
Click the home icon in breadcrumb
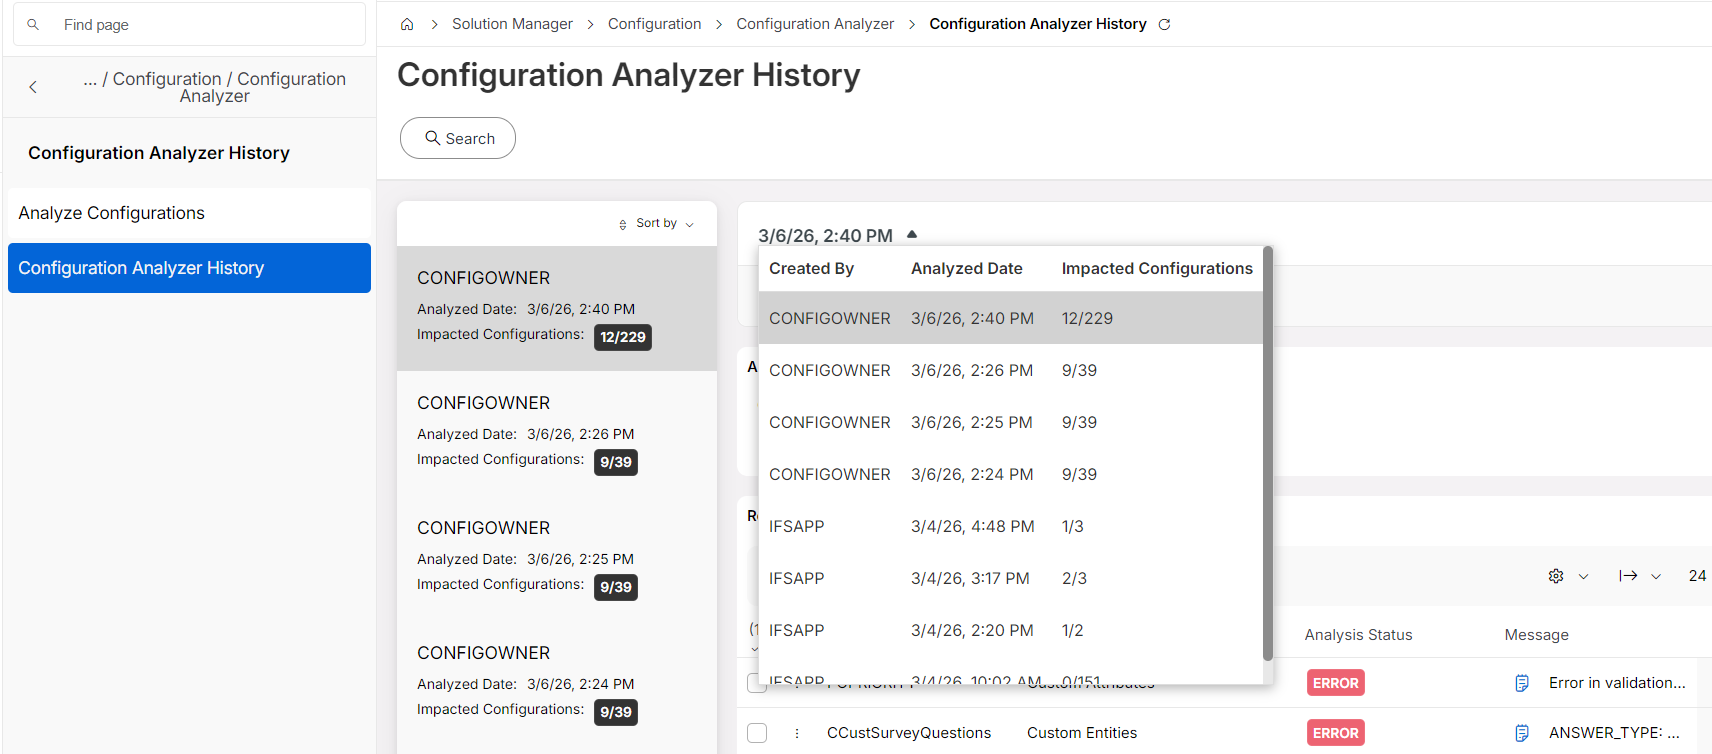pyautogui.click(x=407, y=24)
